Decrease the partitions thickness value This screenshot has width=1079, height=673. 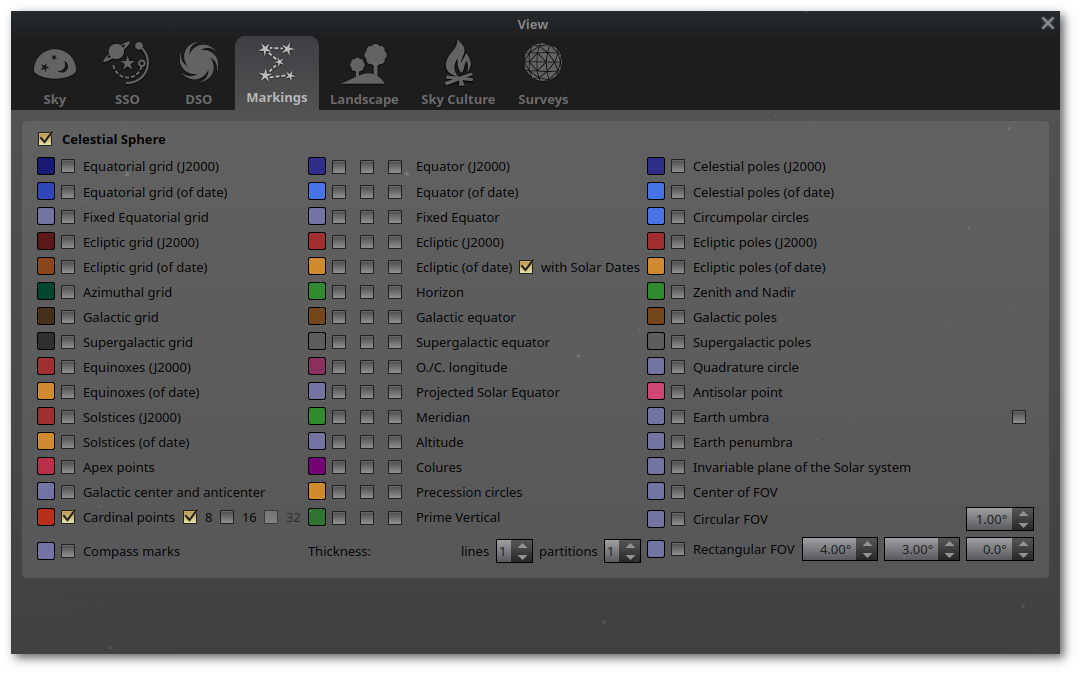click(x=631, y=557)
